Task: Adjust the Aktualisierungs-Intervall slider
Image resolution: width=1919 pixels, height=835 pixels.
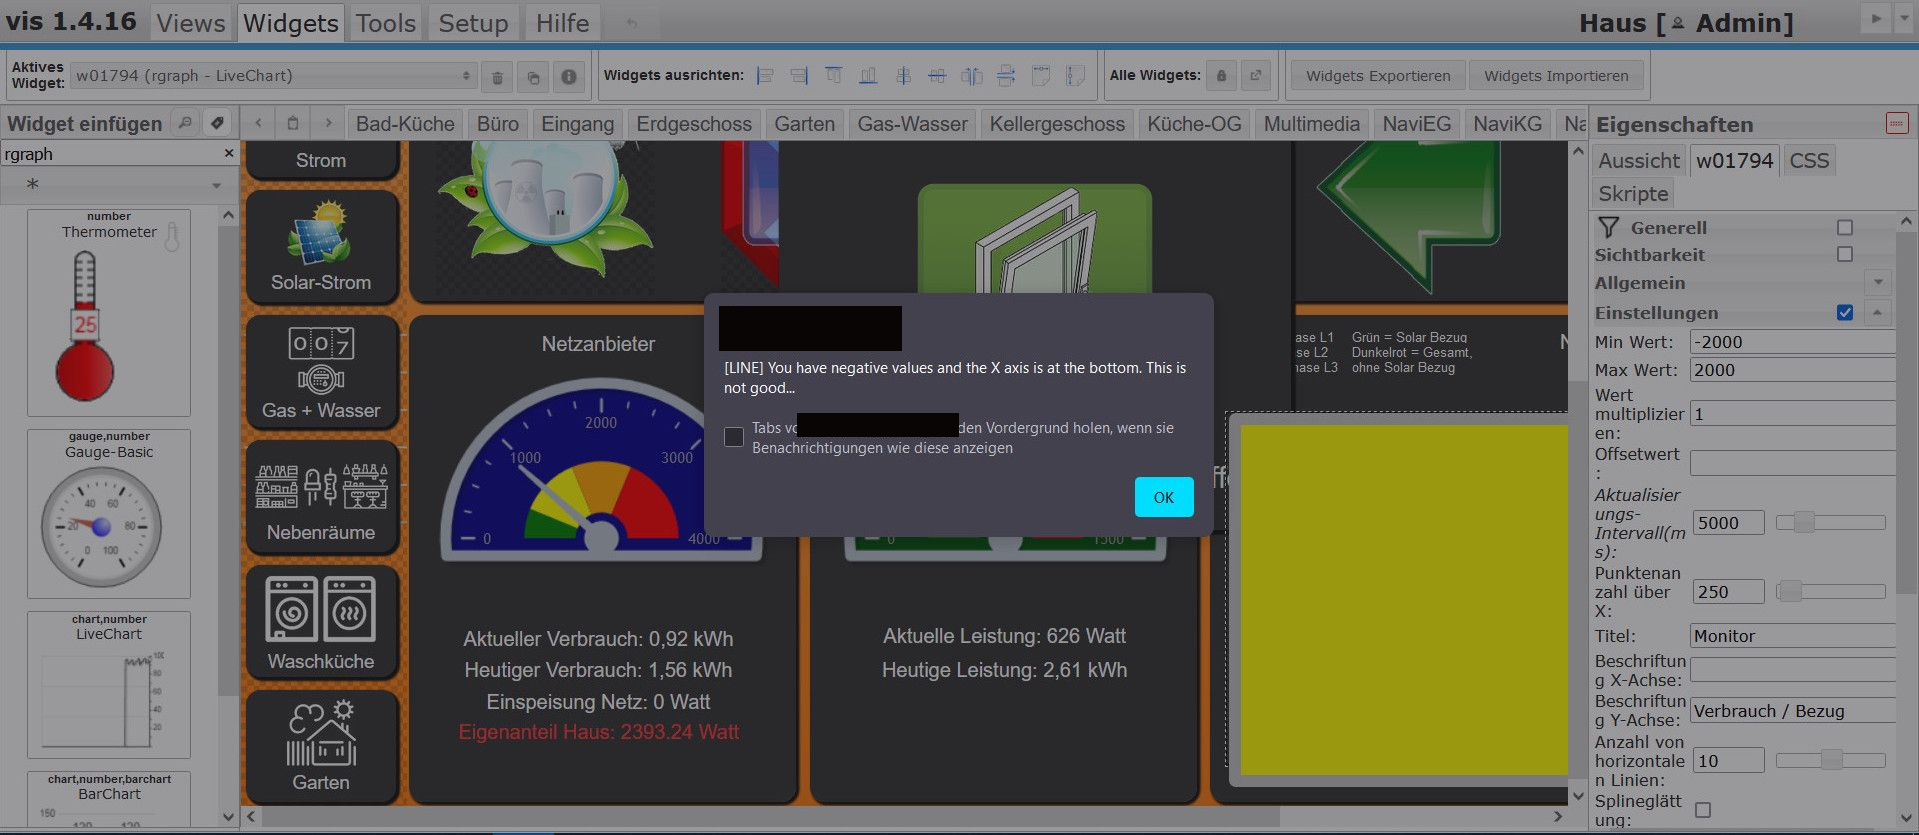Action: (1804, 523)
